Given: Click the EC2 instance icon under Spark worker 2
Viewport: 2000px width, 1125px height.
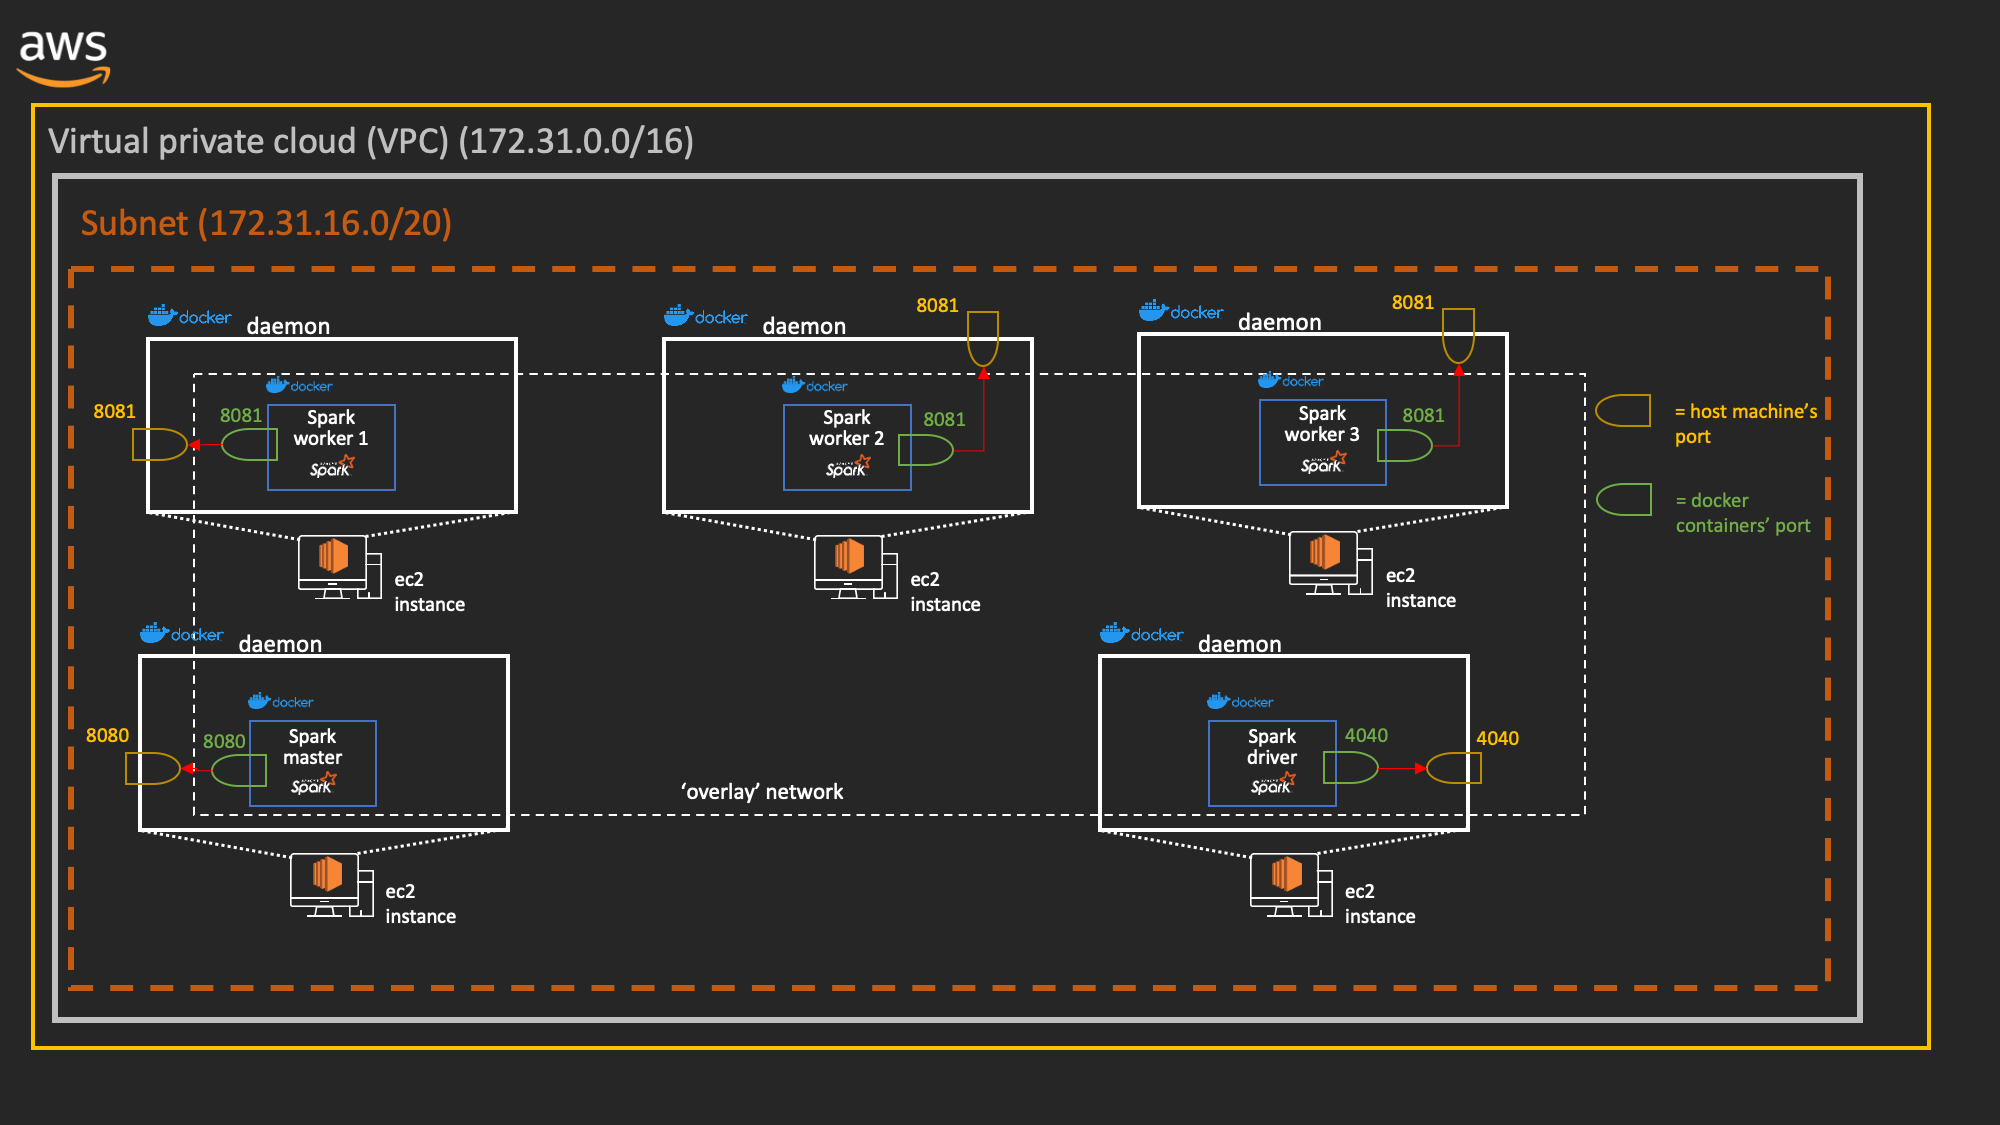Looking at the screenshot, I should click(848, 563).
